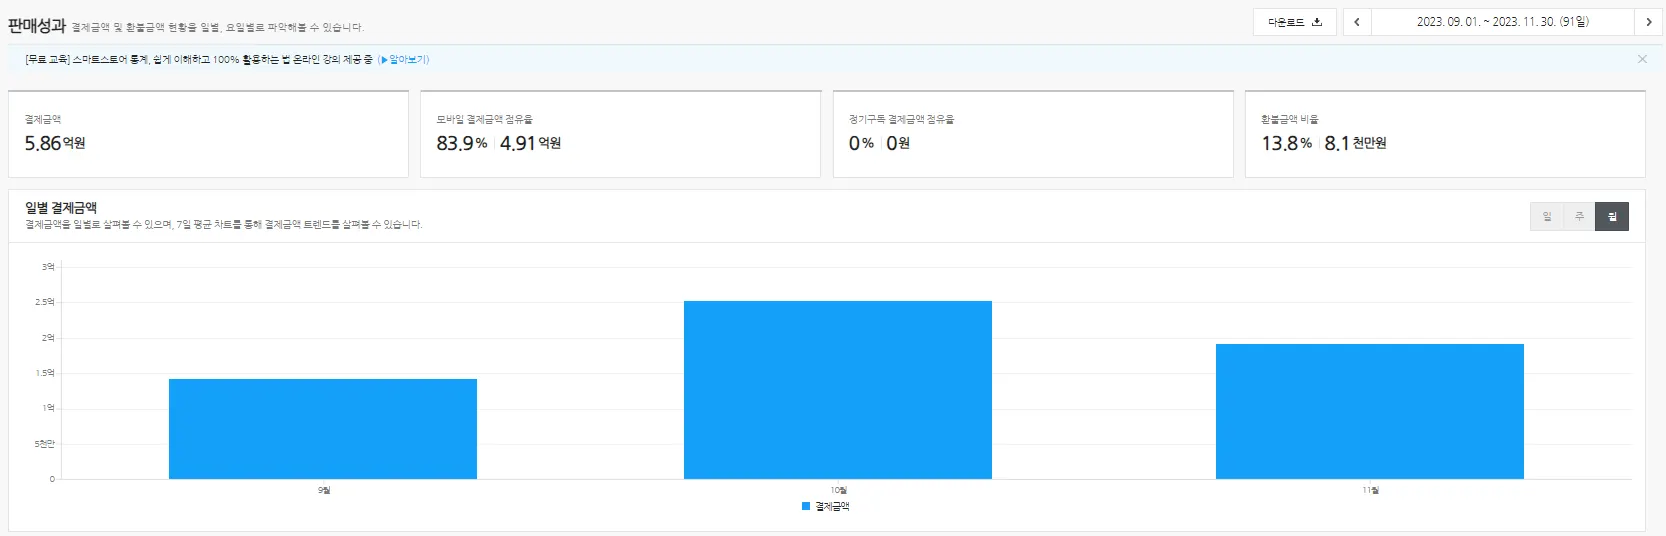The height and width of the screenshot is (536, 1666).
Task: Click the 3억 y-axis label
Action: (48, 267)
